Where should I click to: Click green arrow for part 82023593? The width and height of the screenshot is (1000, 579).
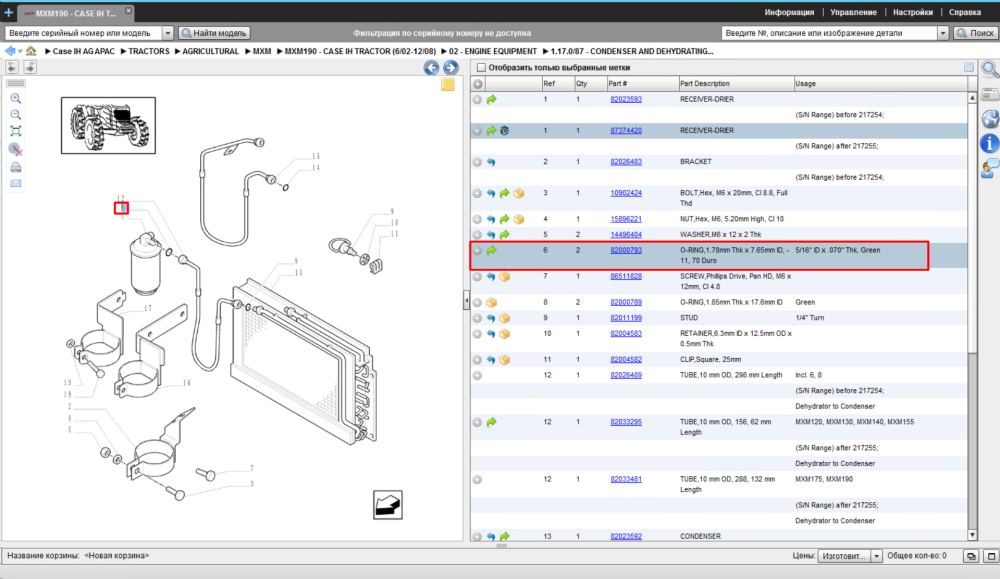click(x=492, y=99)
